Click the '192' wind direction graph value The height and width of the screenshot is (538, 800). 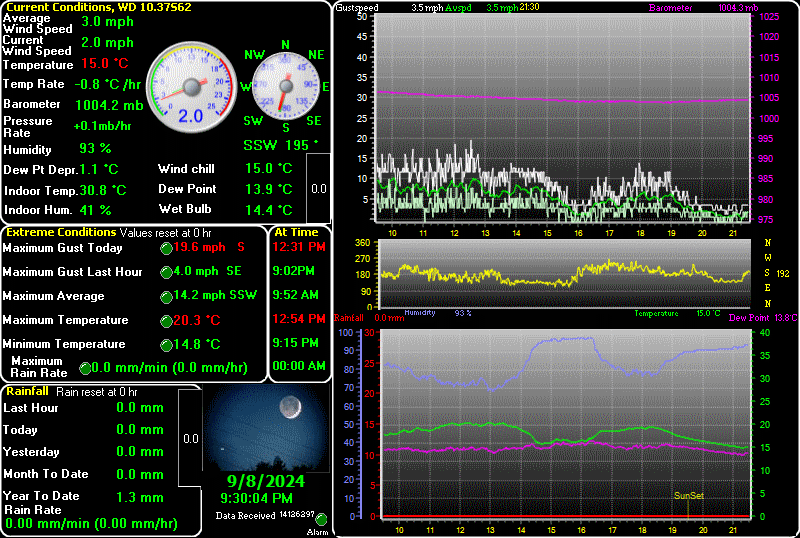783,274
